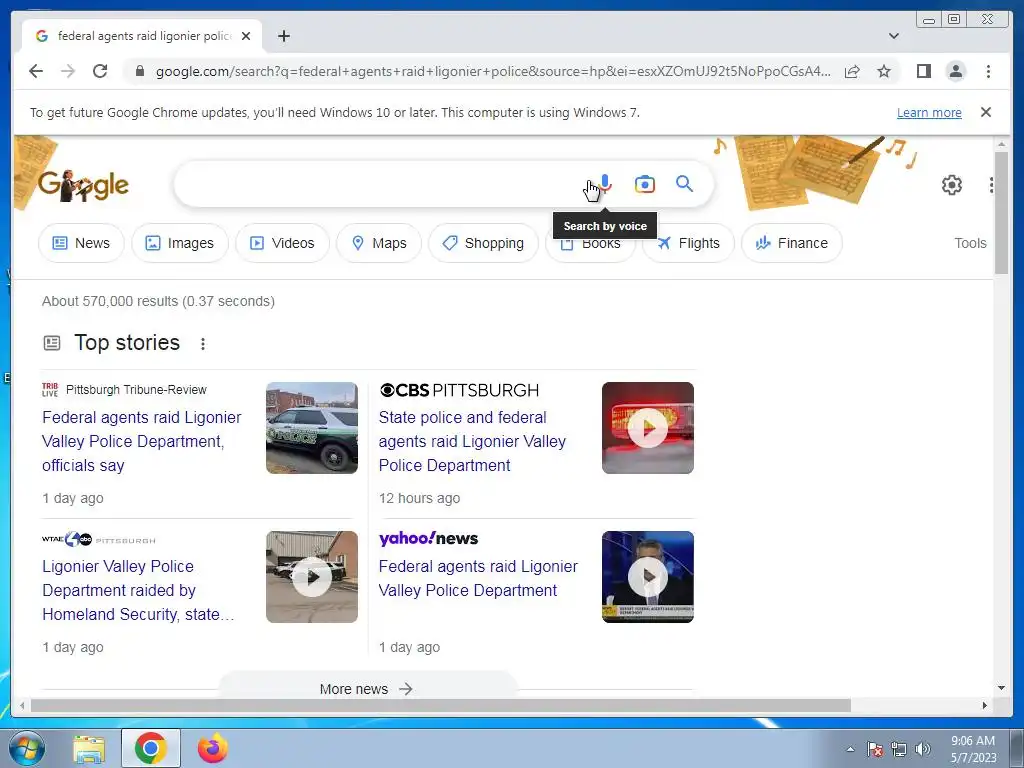Switch to the Videos filter
This screenshot has width=1024, height=768.
click(x=282, y=243)
